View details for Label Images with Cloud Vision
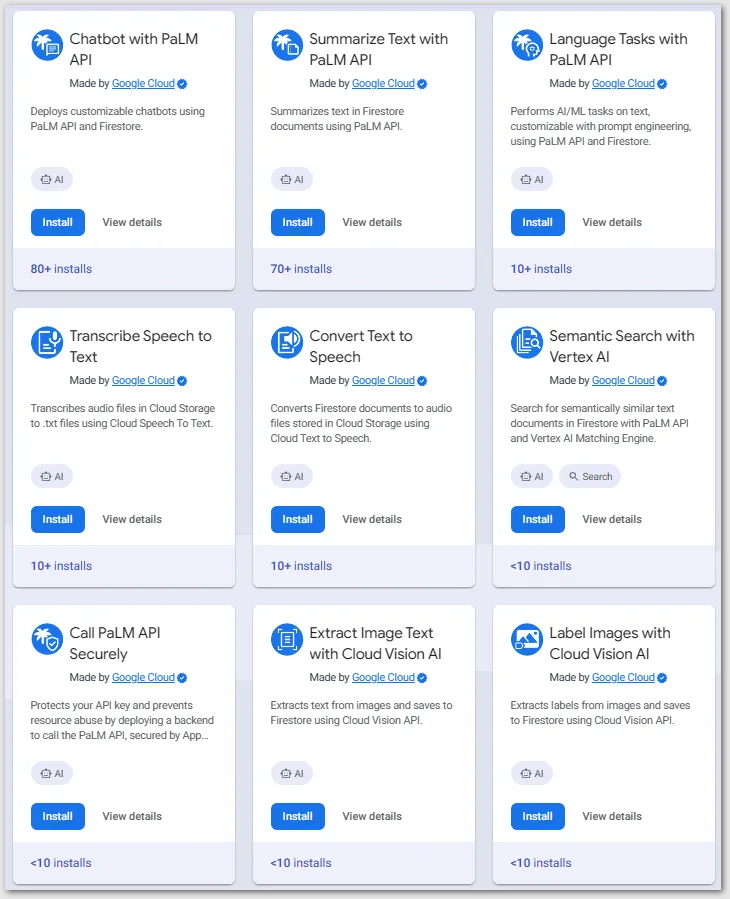The height and width of the screenshot is (899, 730). (612, 816)
